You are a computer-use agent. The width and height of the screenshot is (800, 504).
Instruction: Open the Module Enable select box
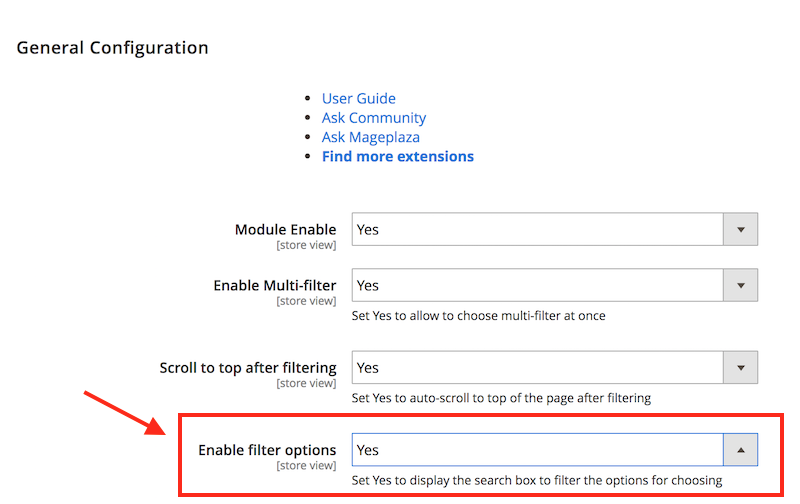[555, 230]
